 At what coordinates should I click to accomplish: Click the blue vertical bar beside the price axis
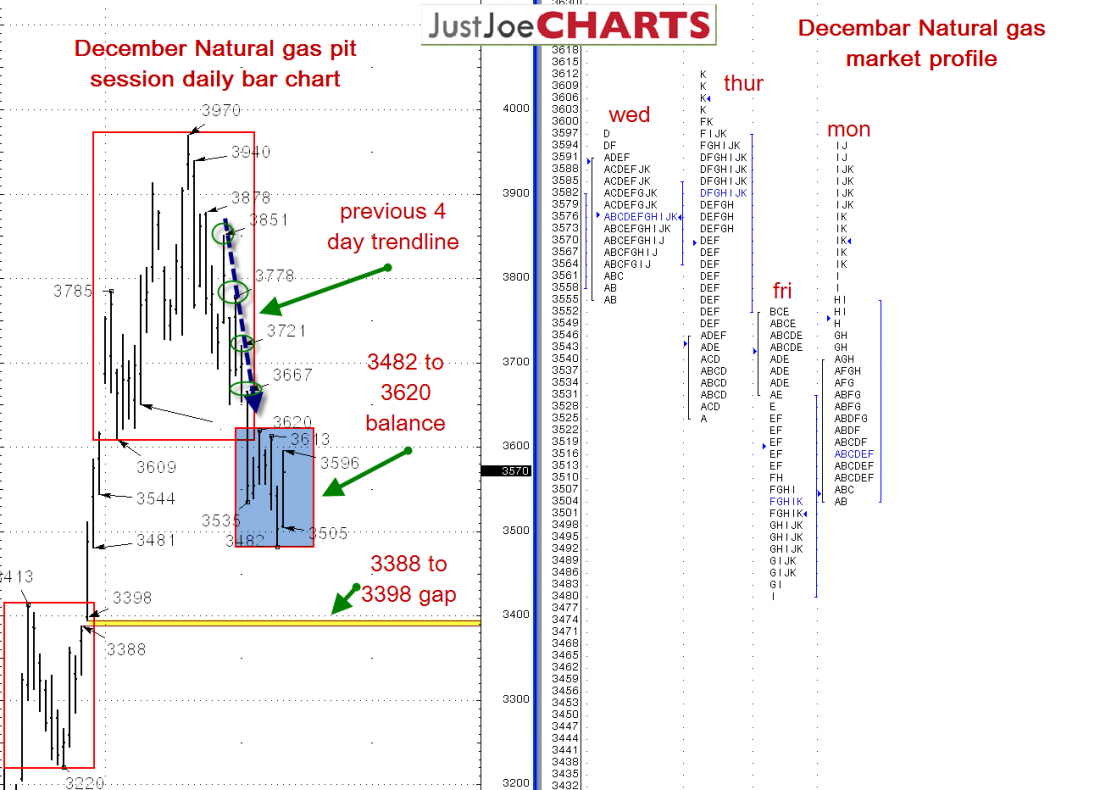541,400
